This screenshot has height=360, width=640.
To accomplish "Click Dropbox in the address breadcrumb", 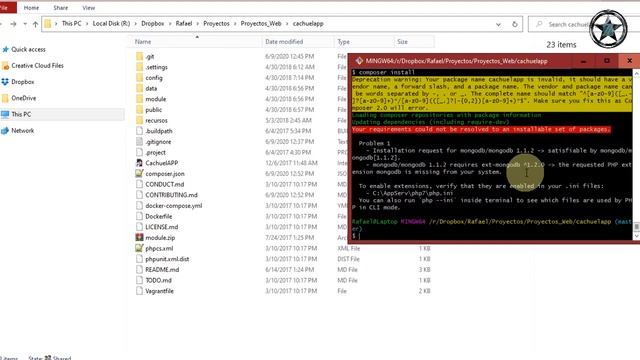I will tap(153, 24).
